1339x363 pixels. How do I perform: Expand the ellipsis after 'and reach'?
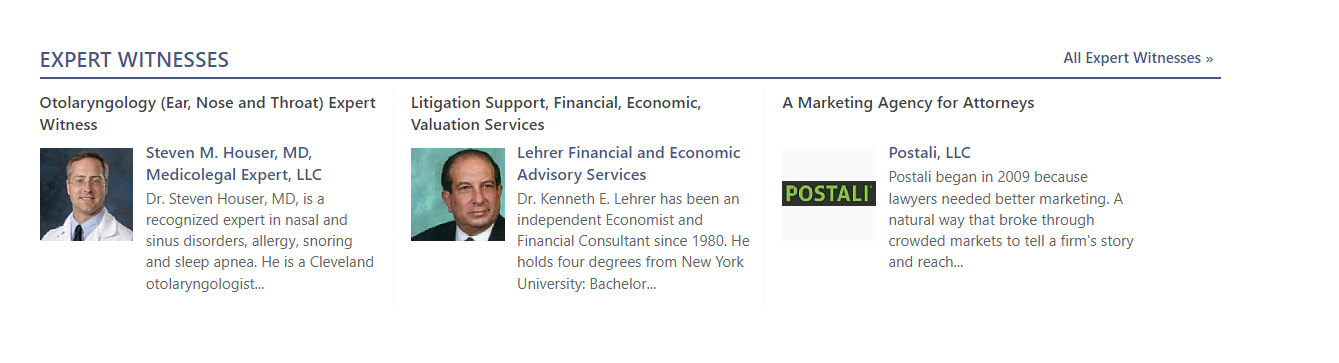[x=957, y=263]
